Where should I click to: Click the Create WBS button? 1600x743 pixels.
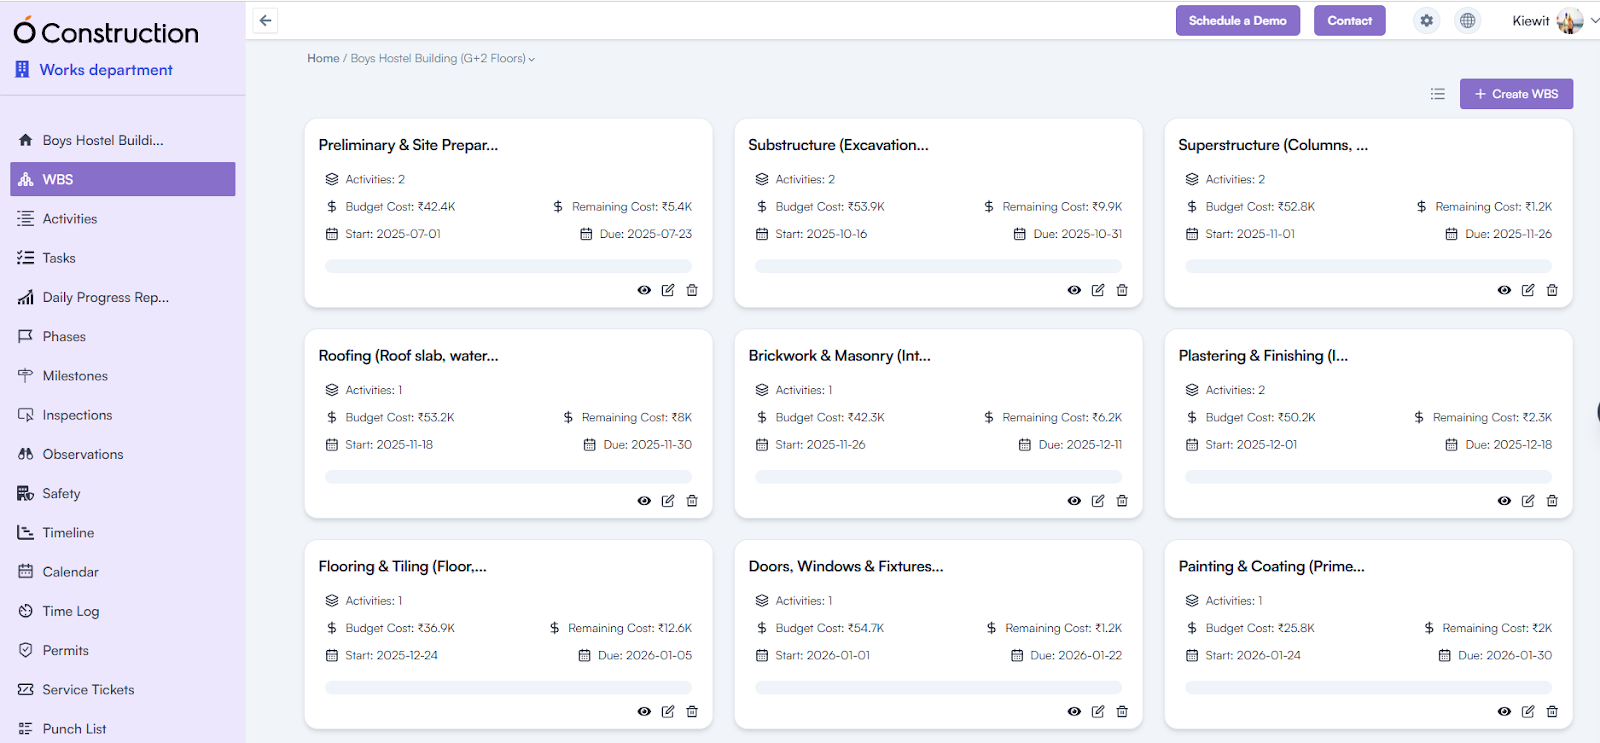(x=1516, y=94)
